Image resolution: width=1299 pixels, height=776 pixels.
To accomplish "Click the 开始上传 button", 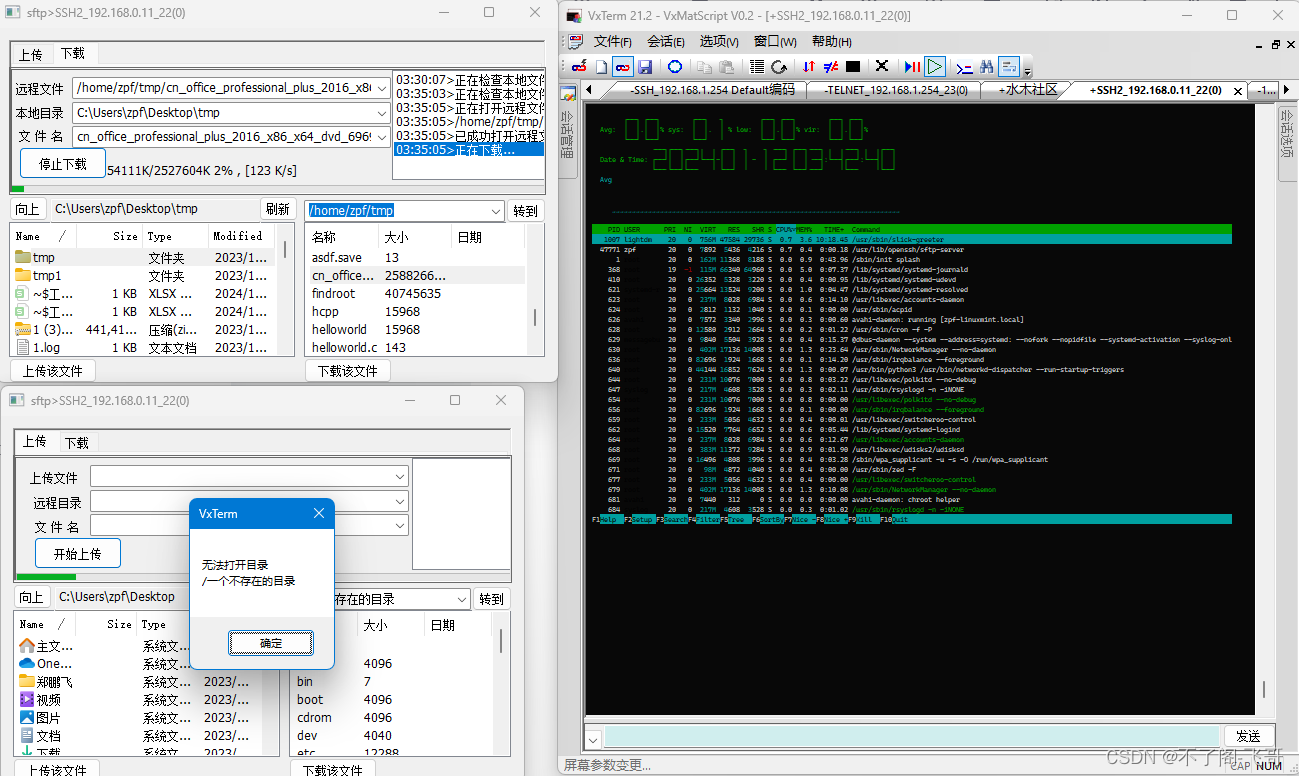I will pyautogui.click(x=78, y=553).
